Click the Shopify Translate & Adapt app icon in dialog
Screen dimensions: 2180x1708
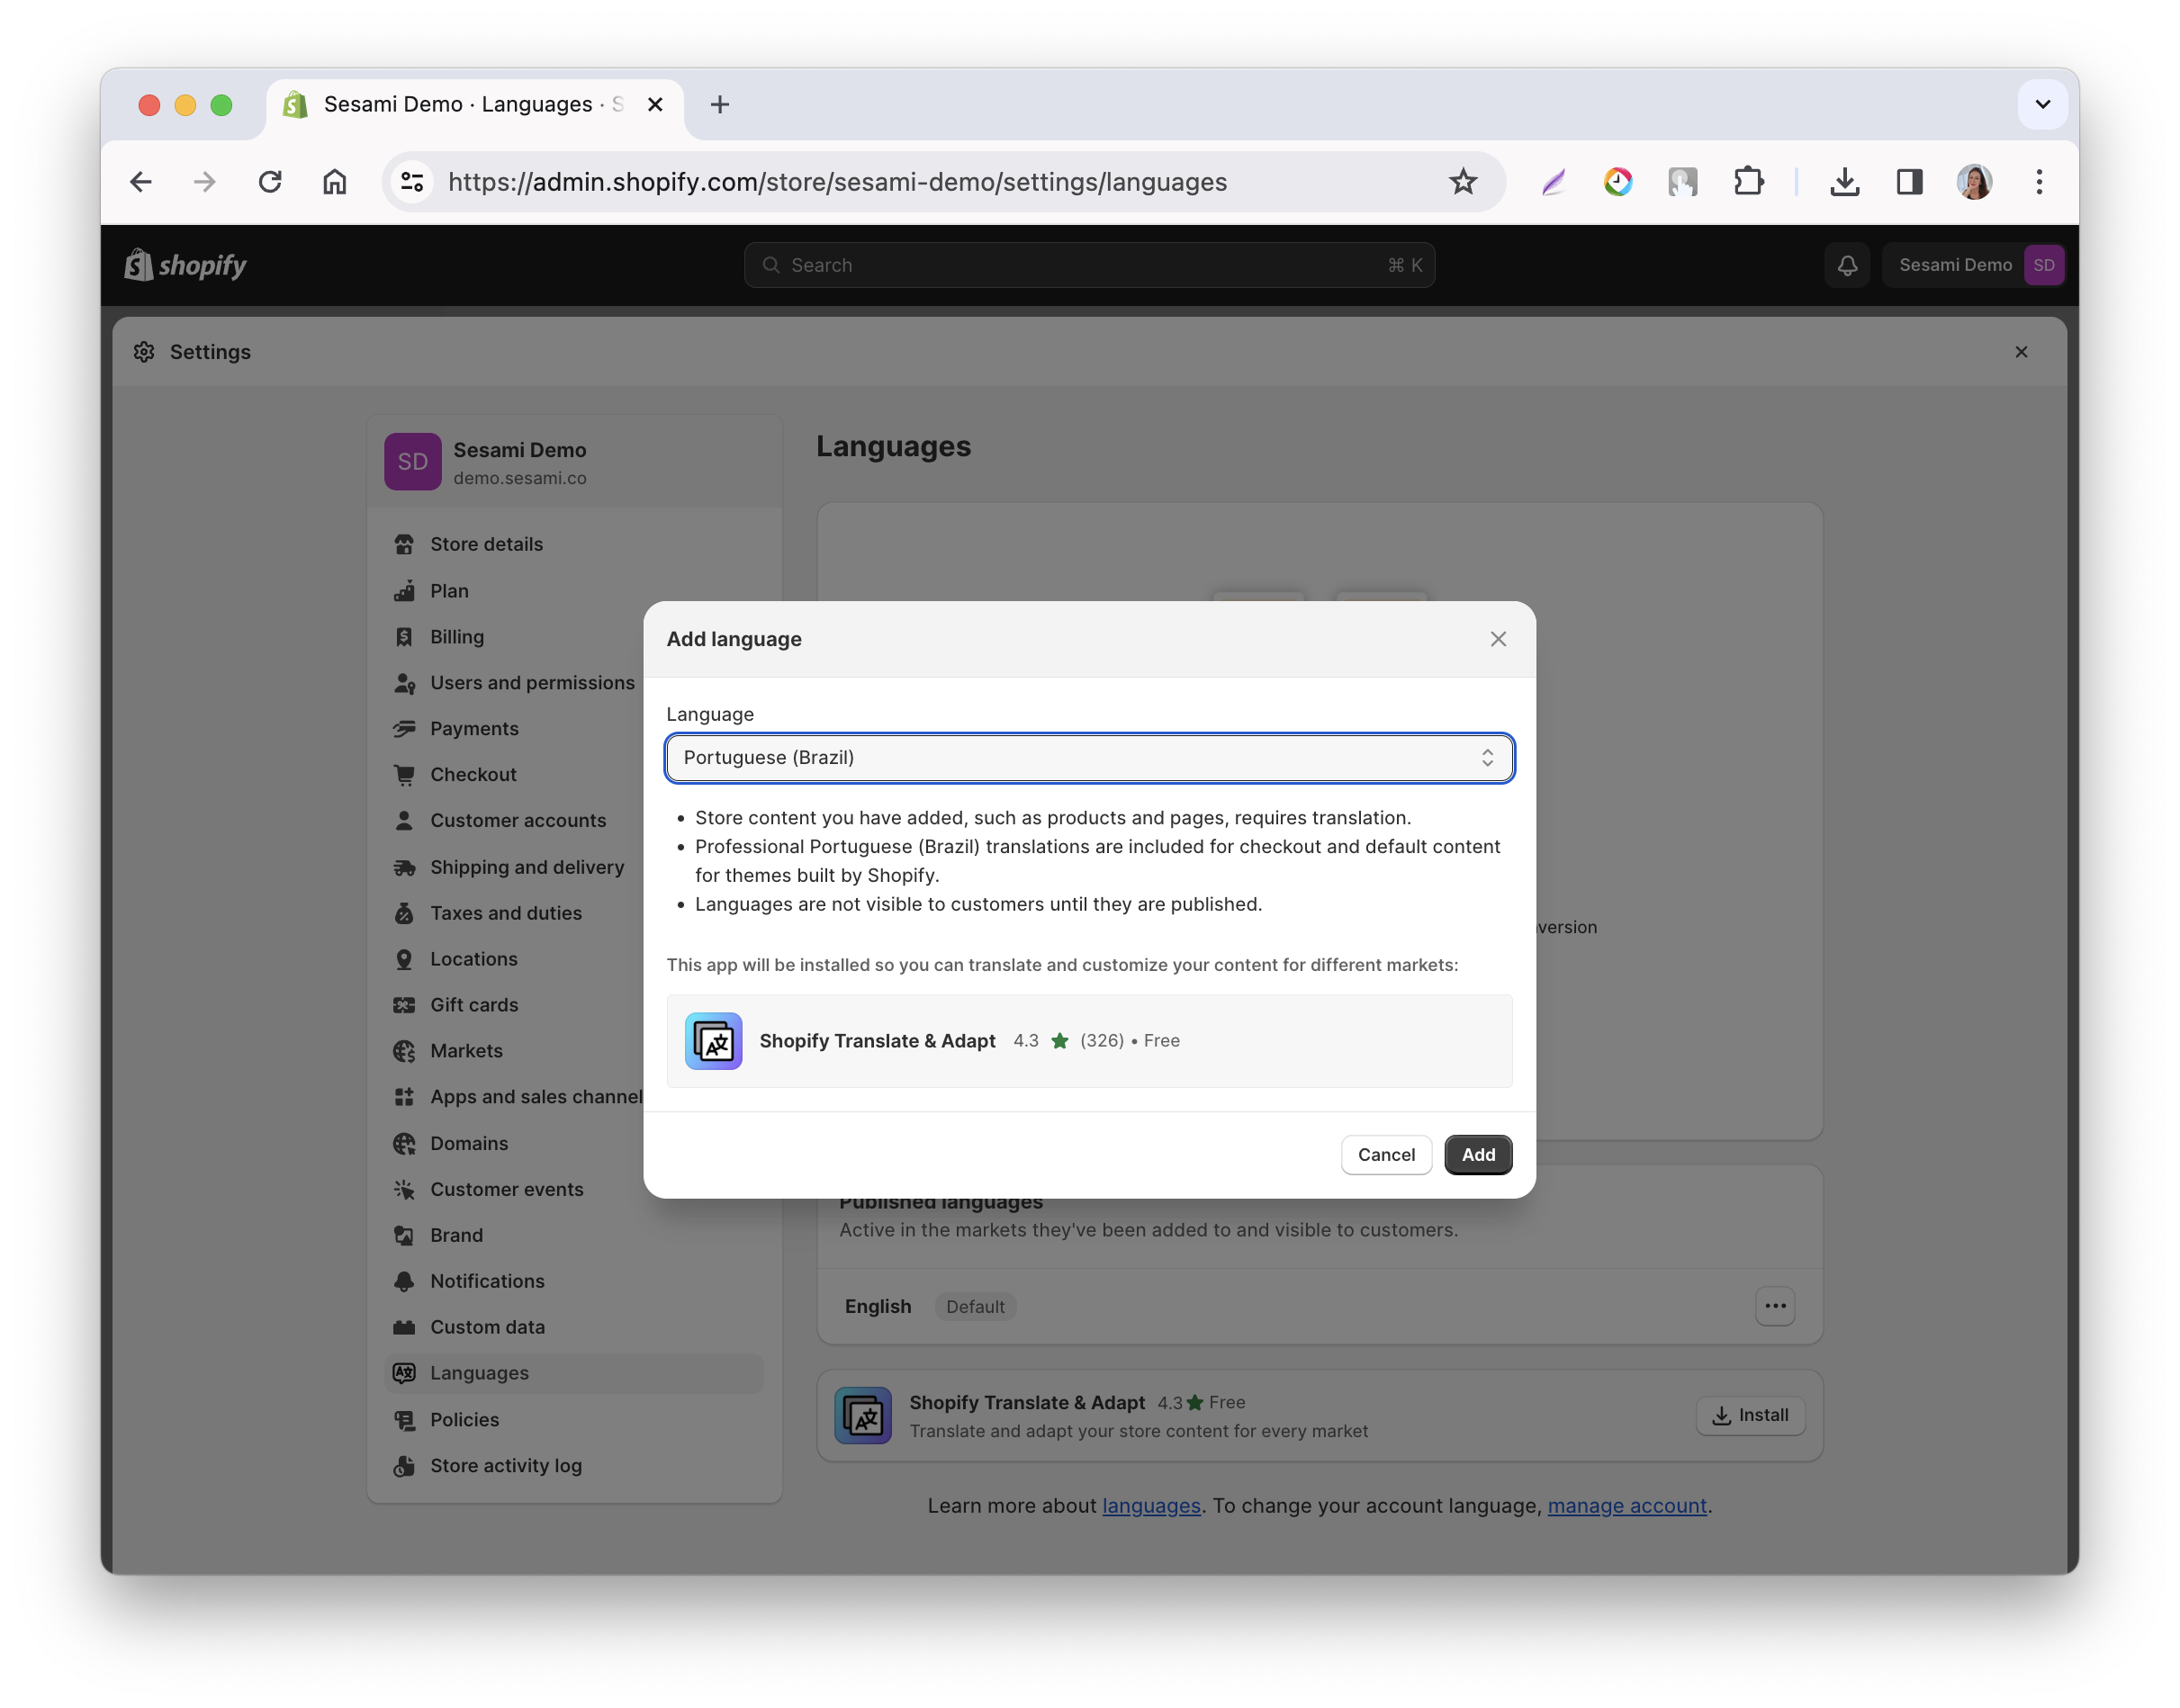(x=713, y=1040)
